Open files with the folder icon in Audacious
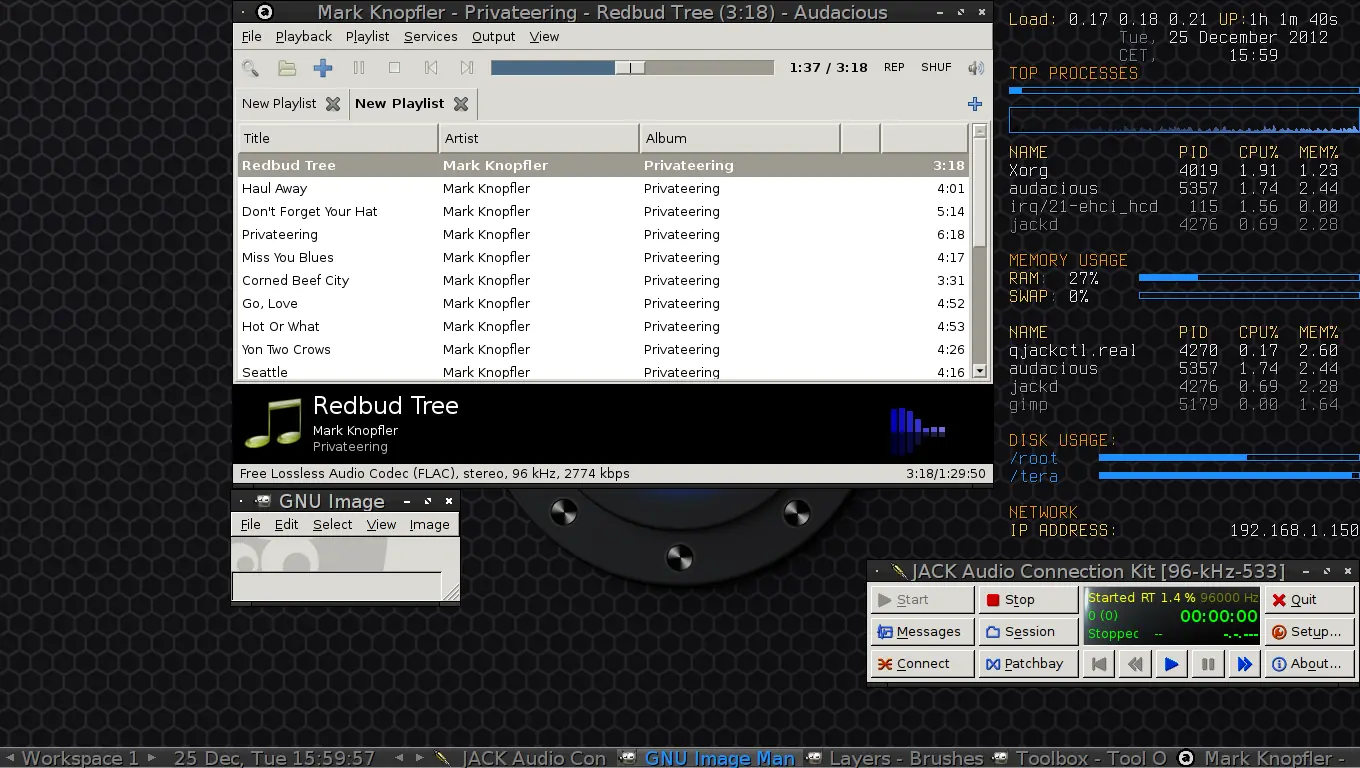 click(287, 68)
